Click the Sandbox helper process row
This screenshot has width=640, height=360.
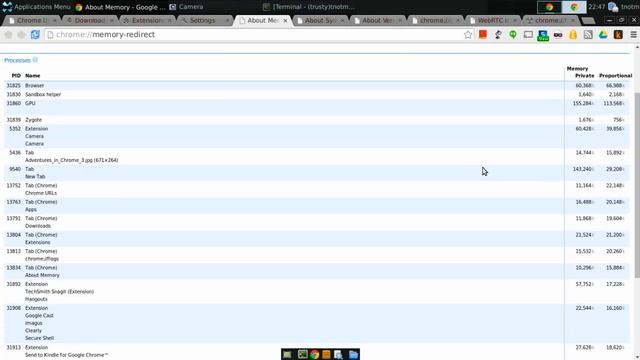click(x=316, y=95)
